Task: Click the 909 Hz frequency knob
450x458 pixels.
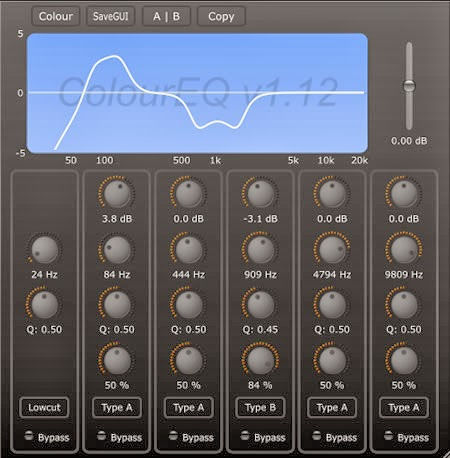Action: pyautogui.click(x=260, y=250)
